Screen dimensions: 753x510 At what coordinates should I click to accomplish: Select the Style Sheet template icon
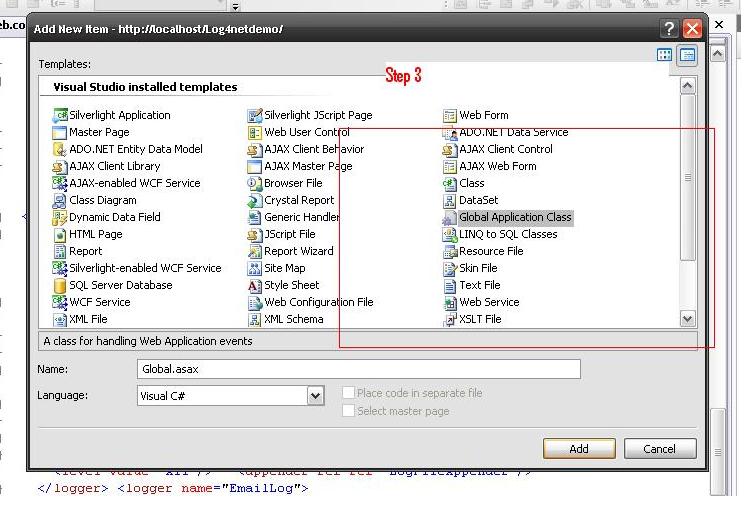[x=255, y=285]
